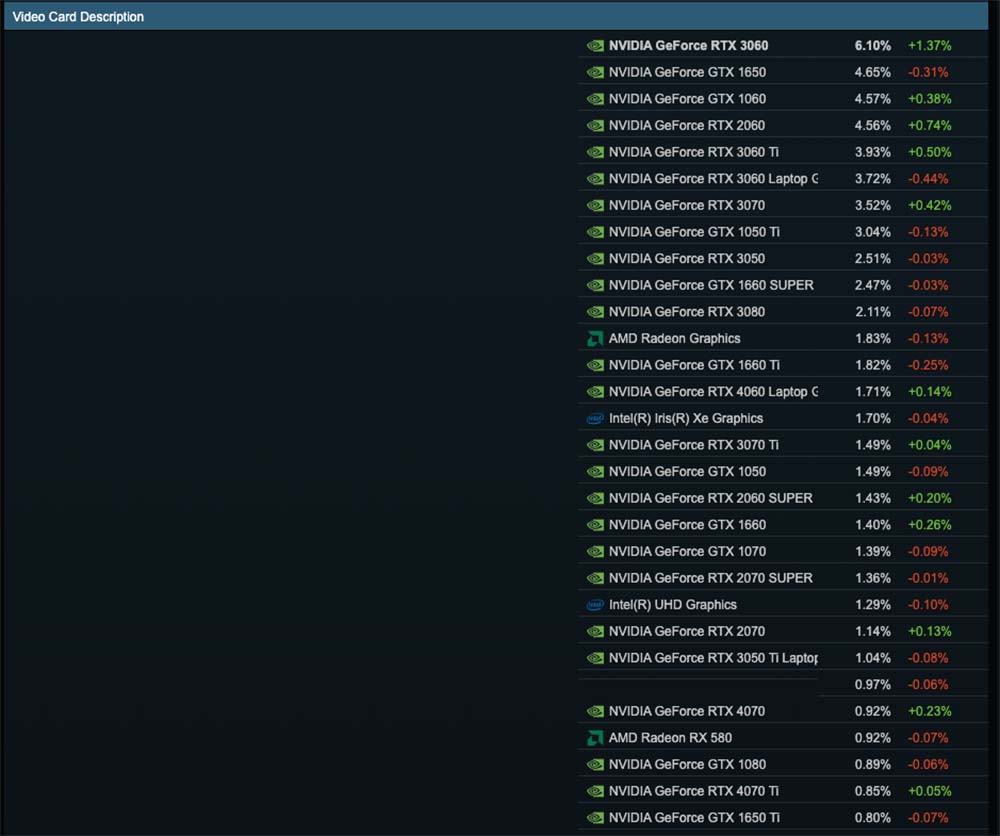
Task: Click the 1.83% share value
Action: [872, 339]
